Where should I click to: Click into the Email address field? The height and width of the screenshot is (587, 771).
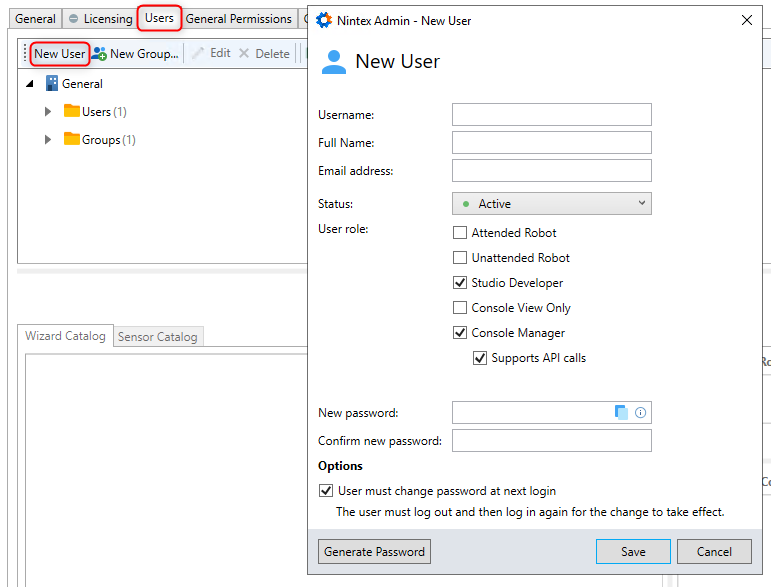[x=552, y=171]
